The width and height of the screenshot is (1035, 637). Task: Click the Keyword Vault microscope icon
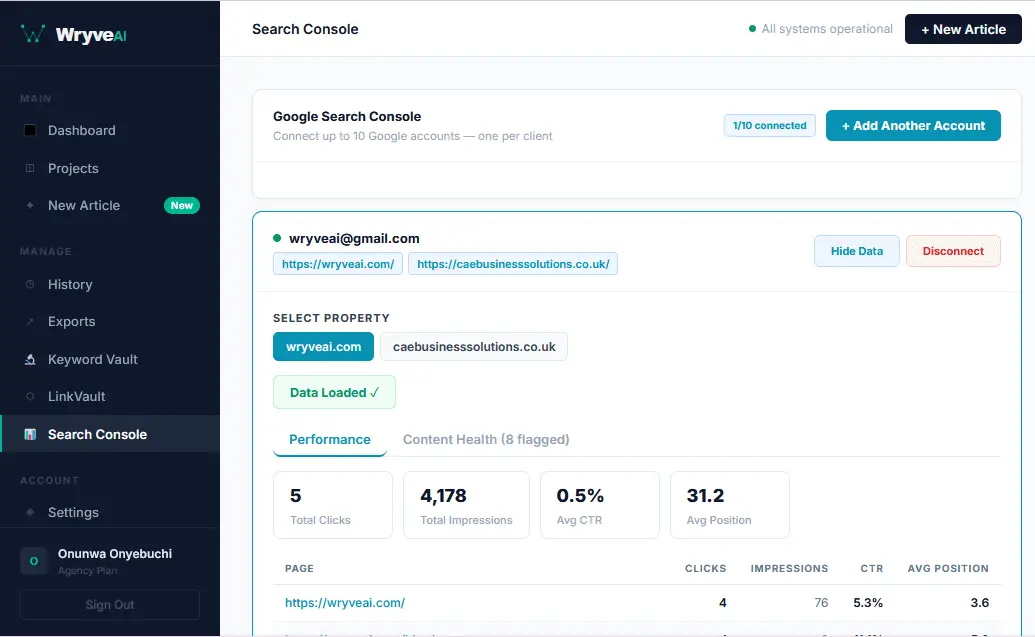pyautogui.click(x=30, y=359)
